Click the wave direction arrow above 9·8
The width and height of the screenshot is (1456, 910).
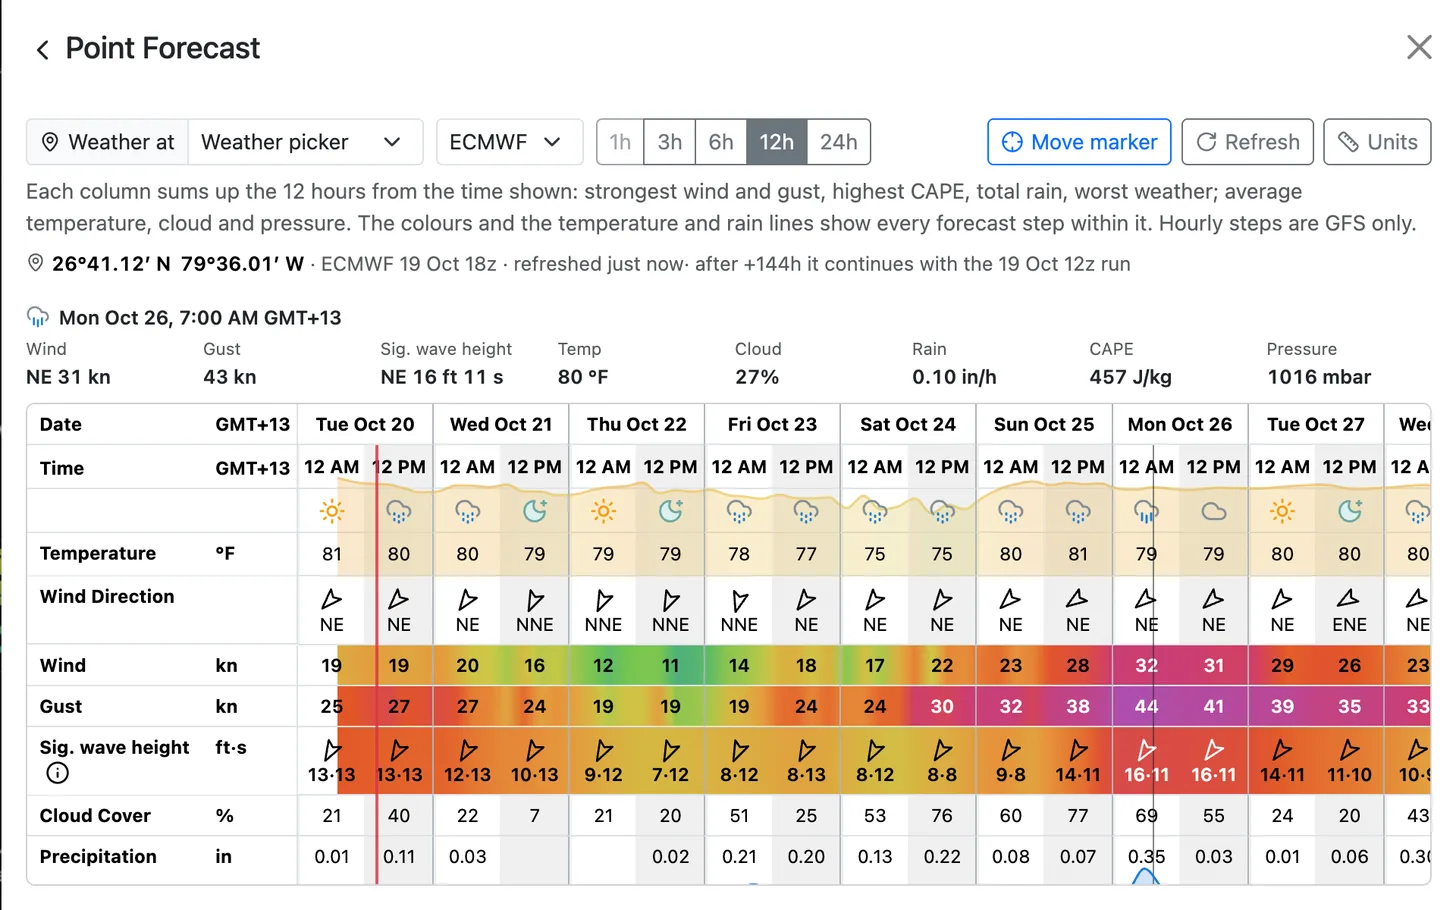click(x=1011, y=750)
